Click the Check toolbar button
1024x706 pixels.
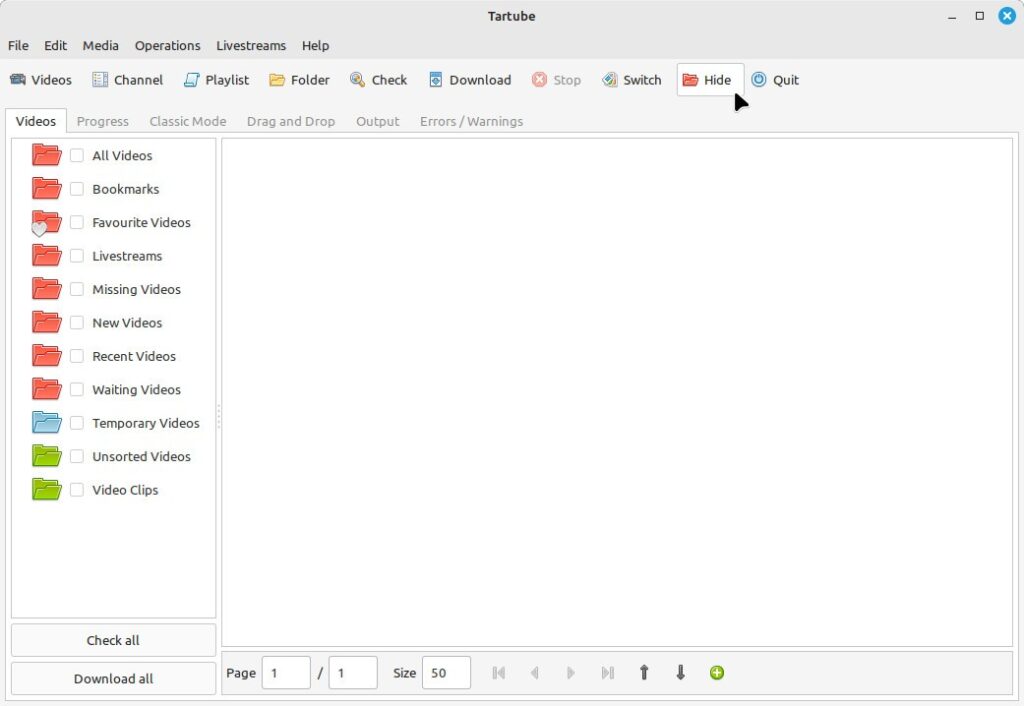click(379, 80)
